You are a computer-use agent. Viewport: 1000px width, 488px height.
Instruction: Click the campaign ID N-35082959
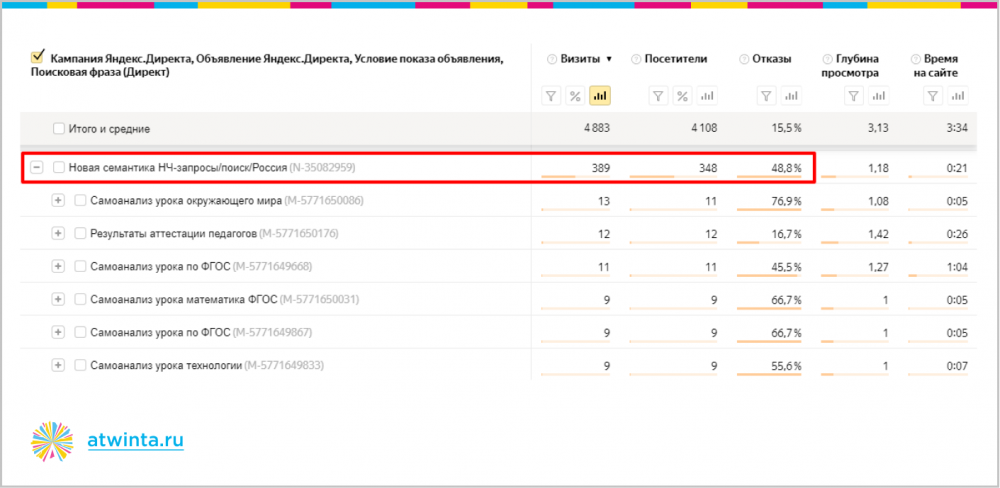coord(322,168)
